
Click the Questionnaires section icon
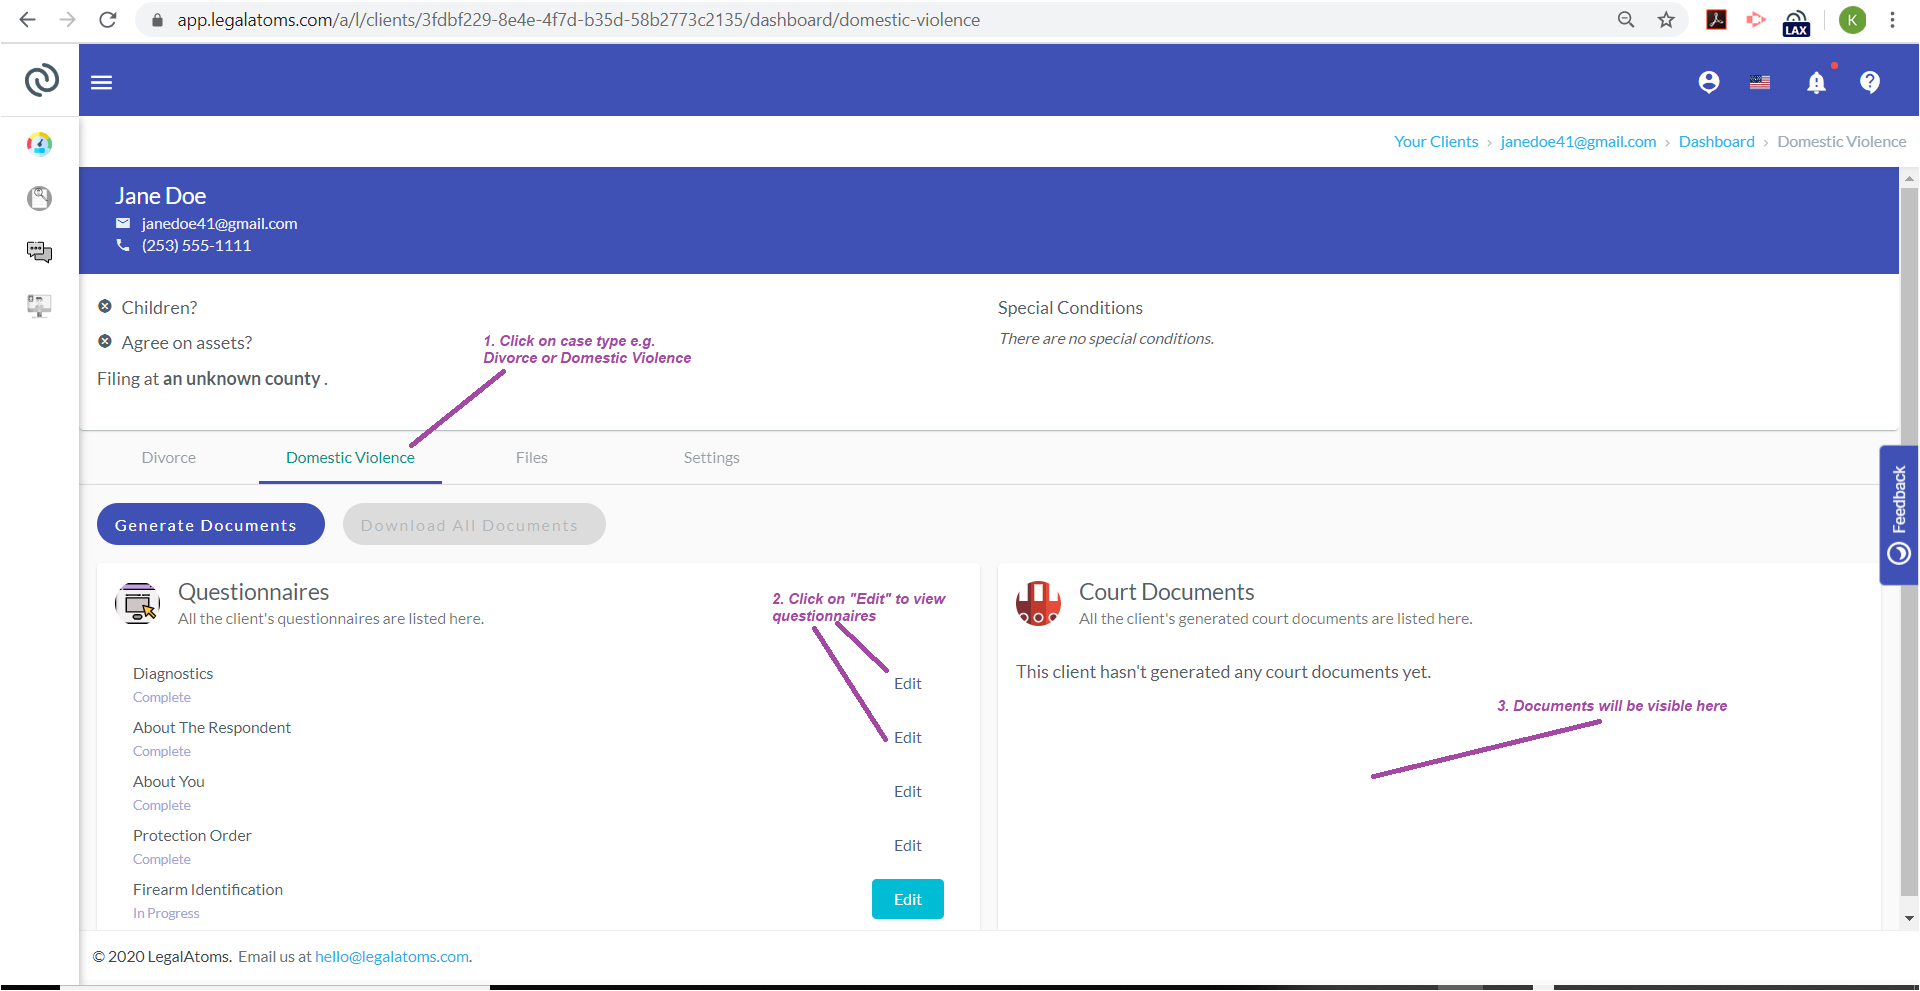tap(138, 603)
